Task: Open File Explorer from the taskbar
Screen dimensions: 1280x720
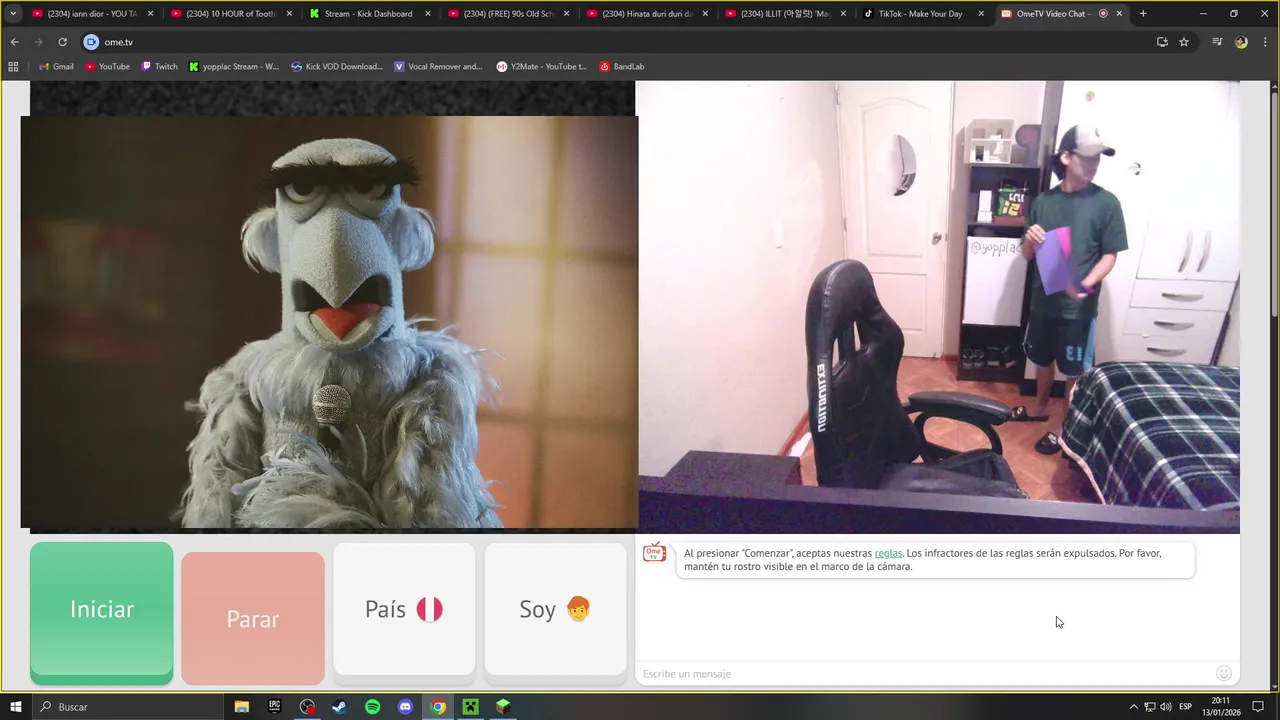Action: click(241, 707)
